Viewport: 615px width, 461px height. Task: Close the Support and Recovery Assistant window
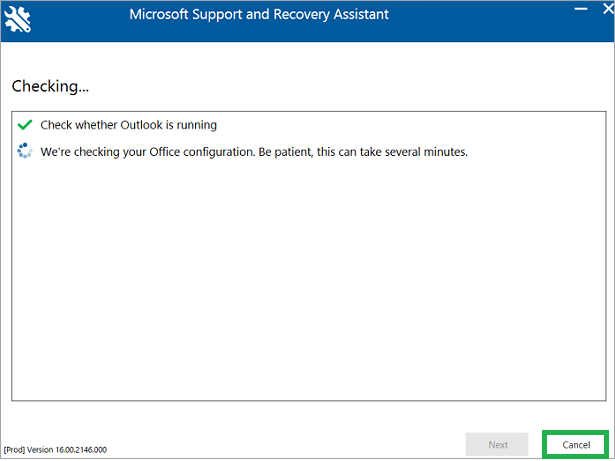[608, 9]
